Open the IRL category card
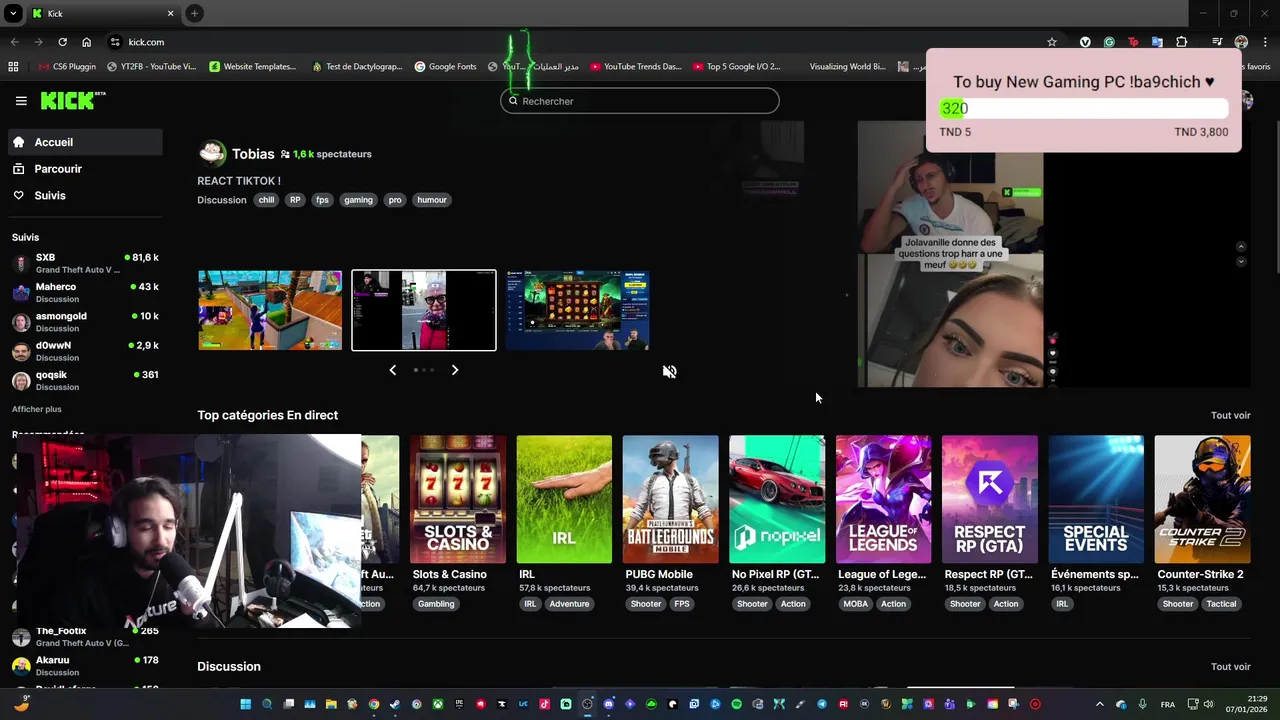 (564, 499)
